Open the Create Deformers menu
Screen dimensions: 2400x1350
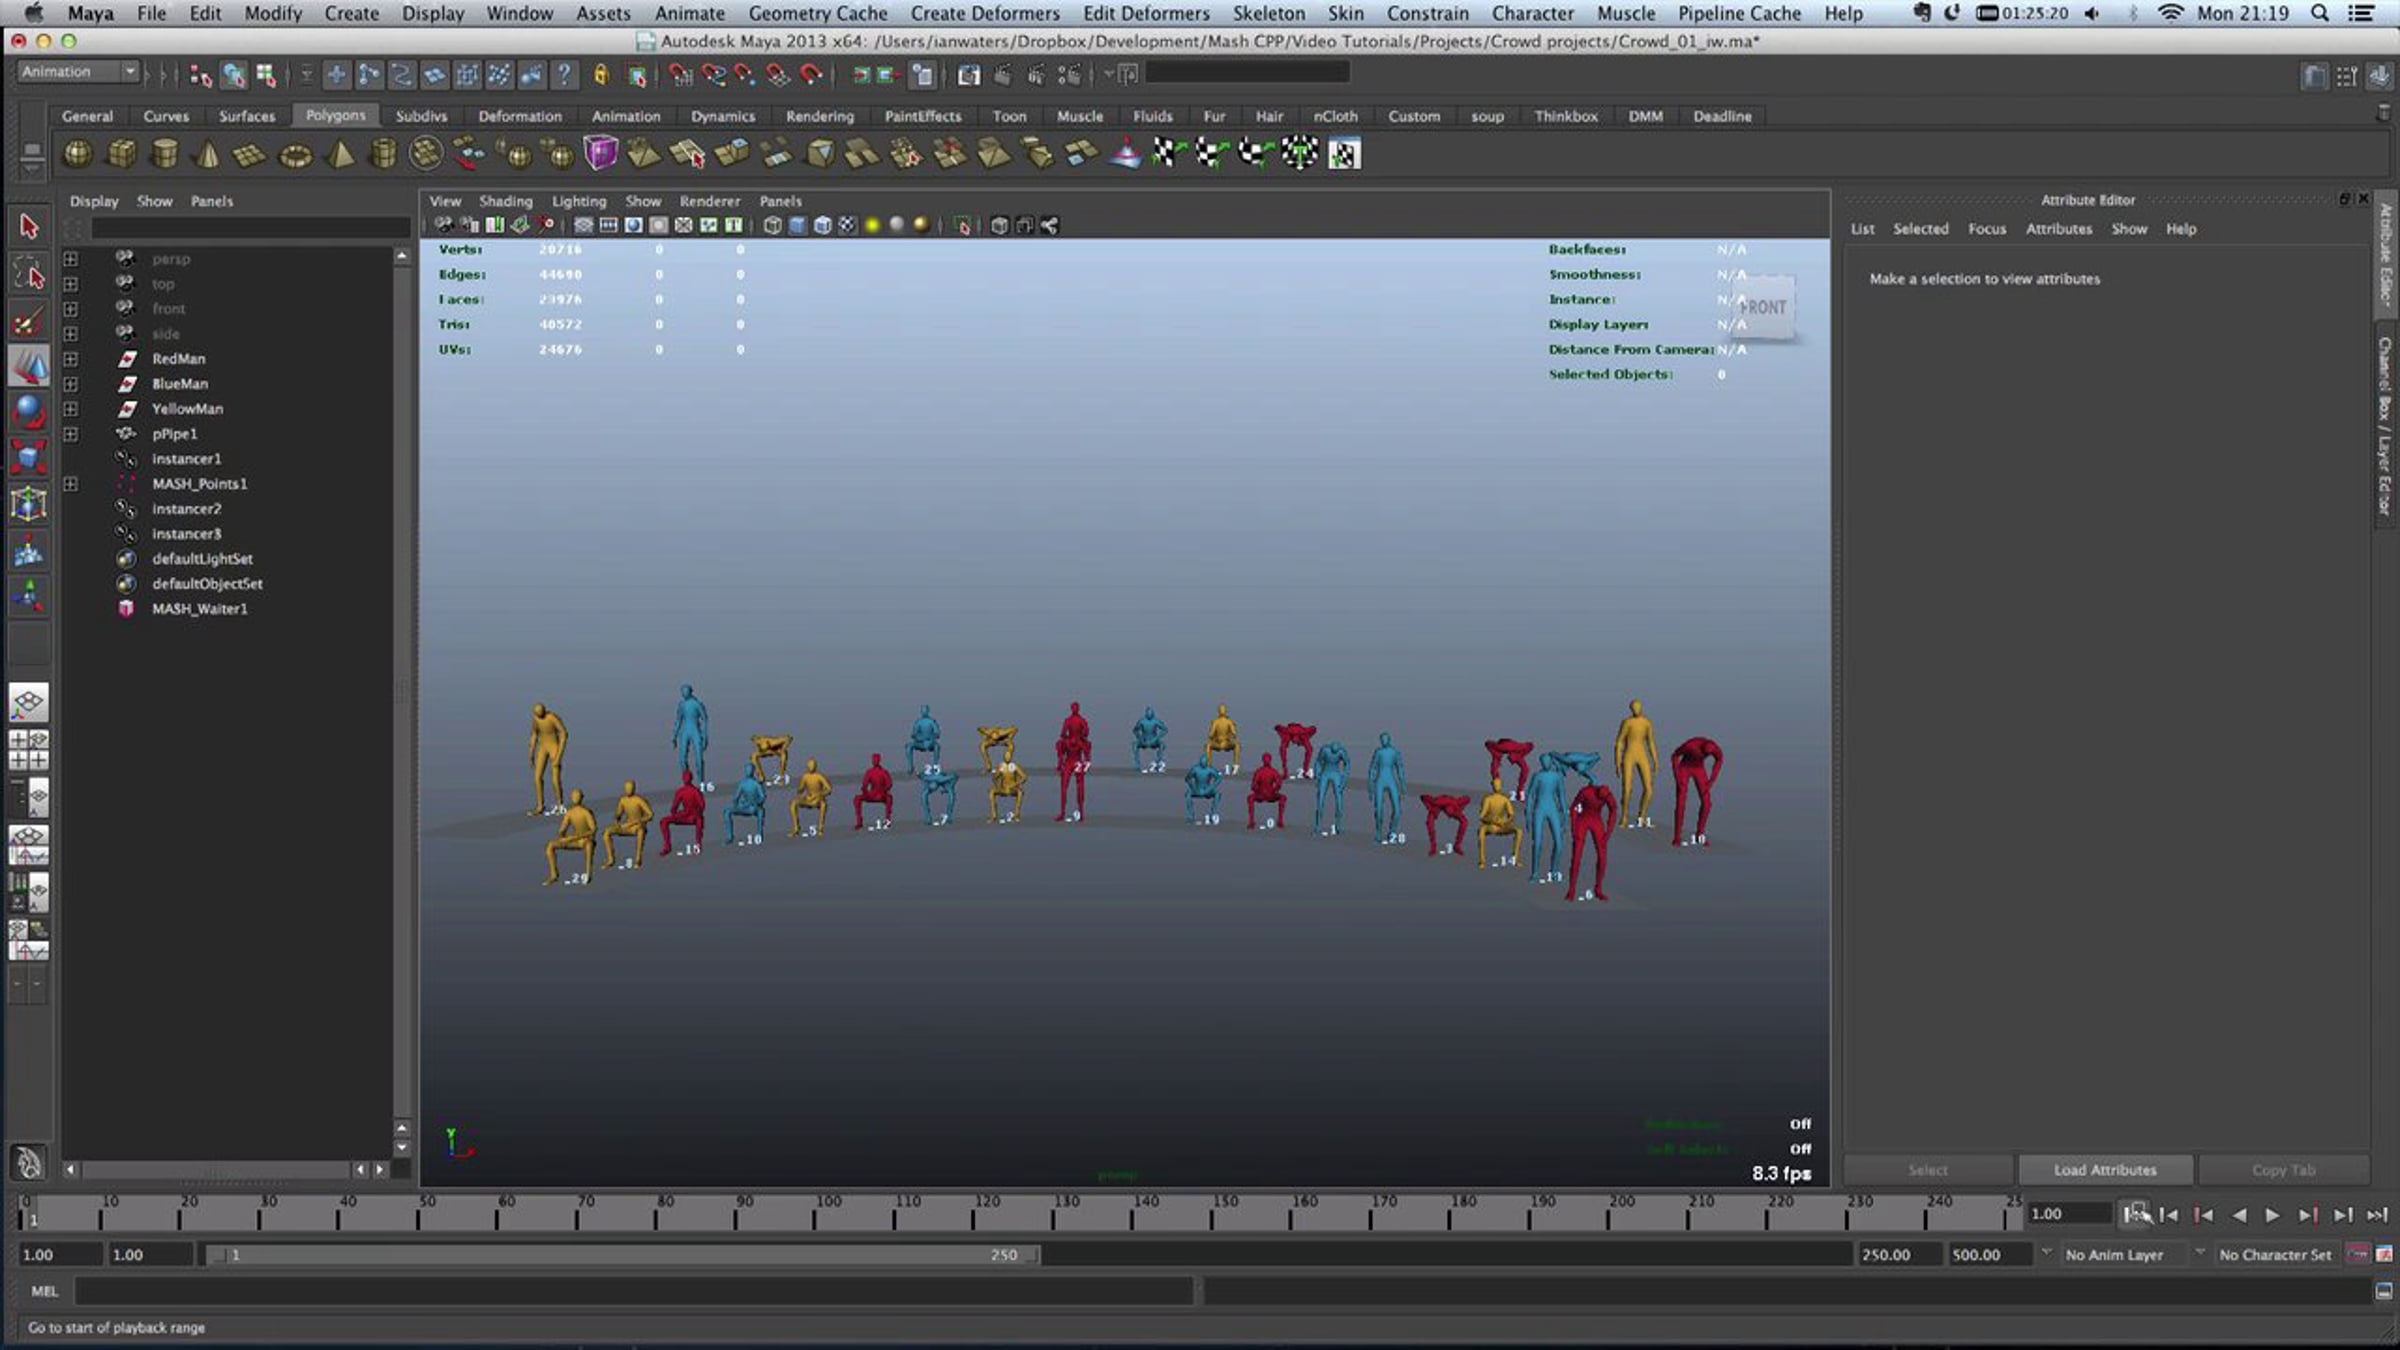(984, 13)
